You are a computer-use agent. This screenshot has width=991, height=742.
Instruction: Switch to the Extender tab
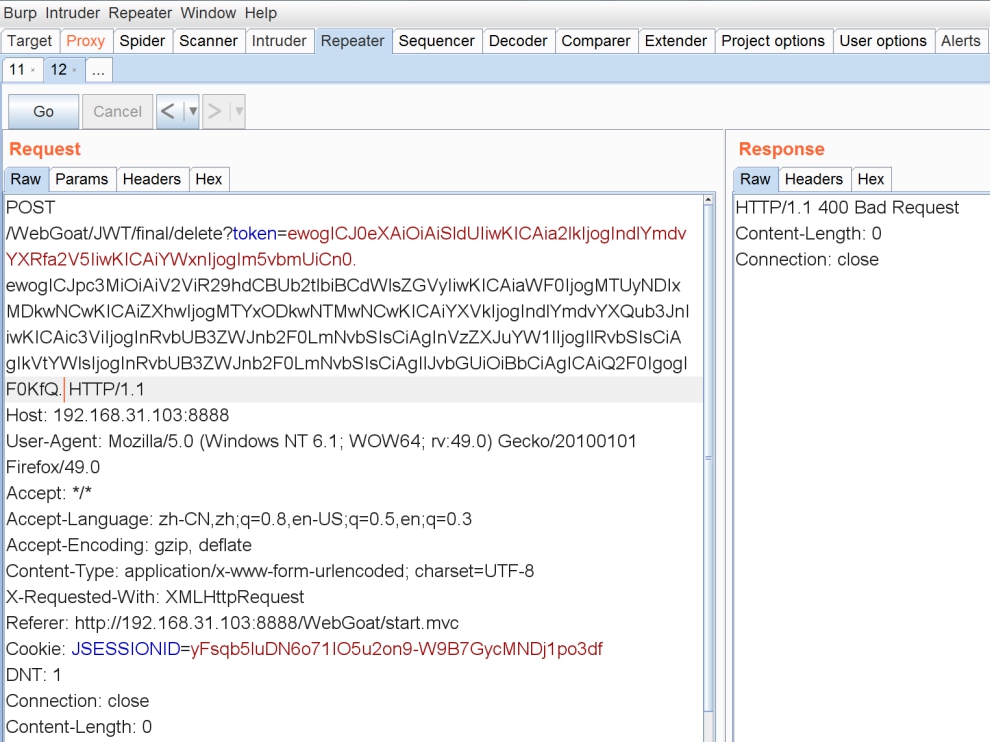[676, 41]
